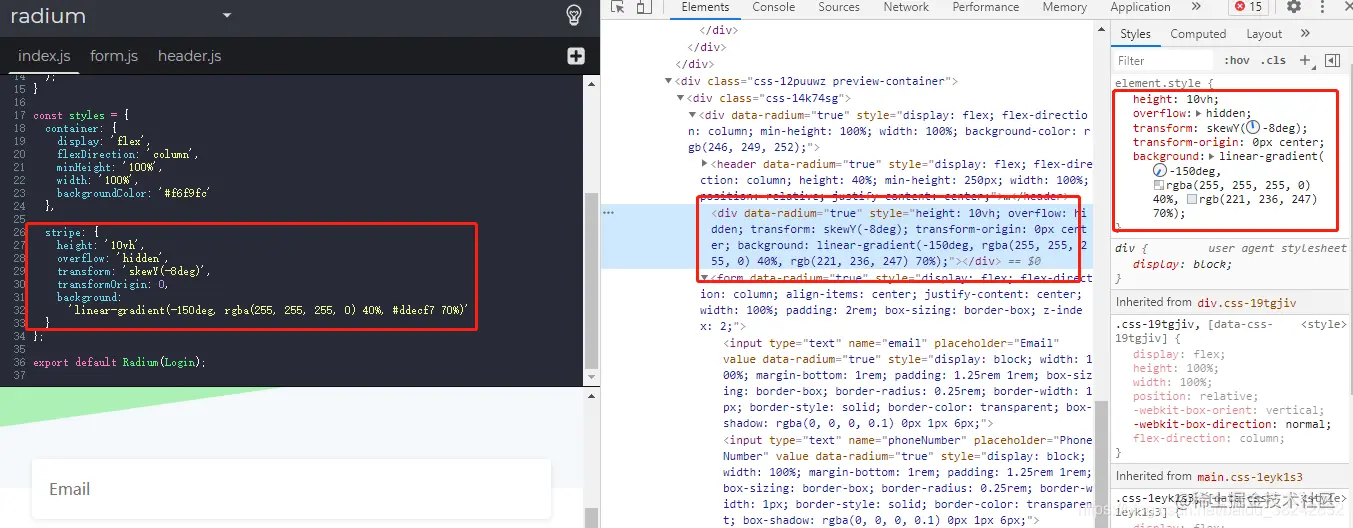The height and width of the screenshot is (528, 1353).
Task: Switch to the Console panel tab
Action: [x=774, y=7]
